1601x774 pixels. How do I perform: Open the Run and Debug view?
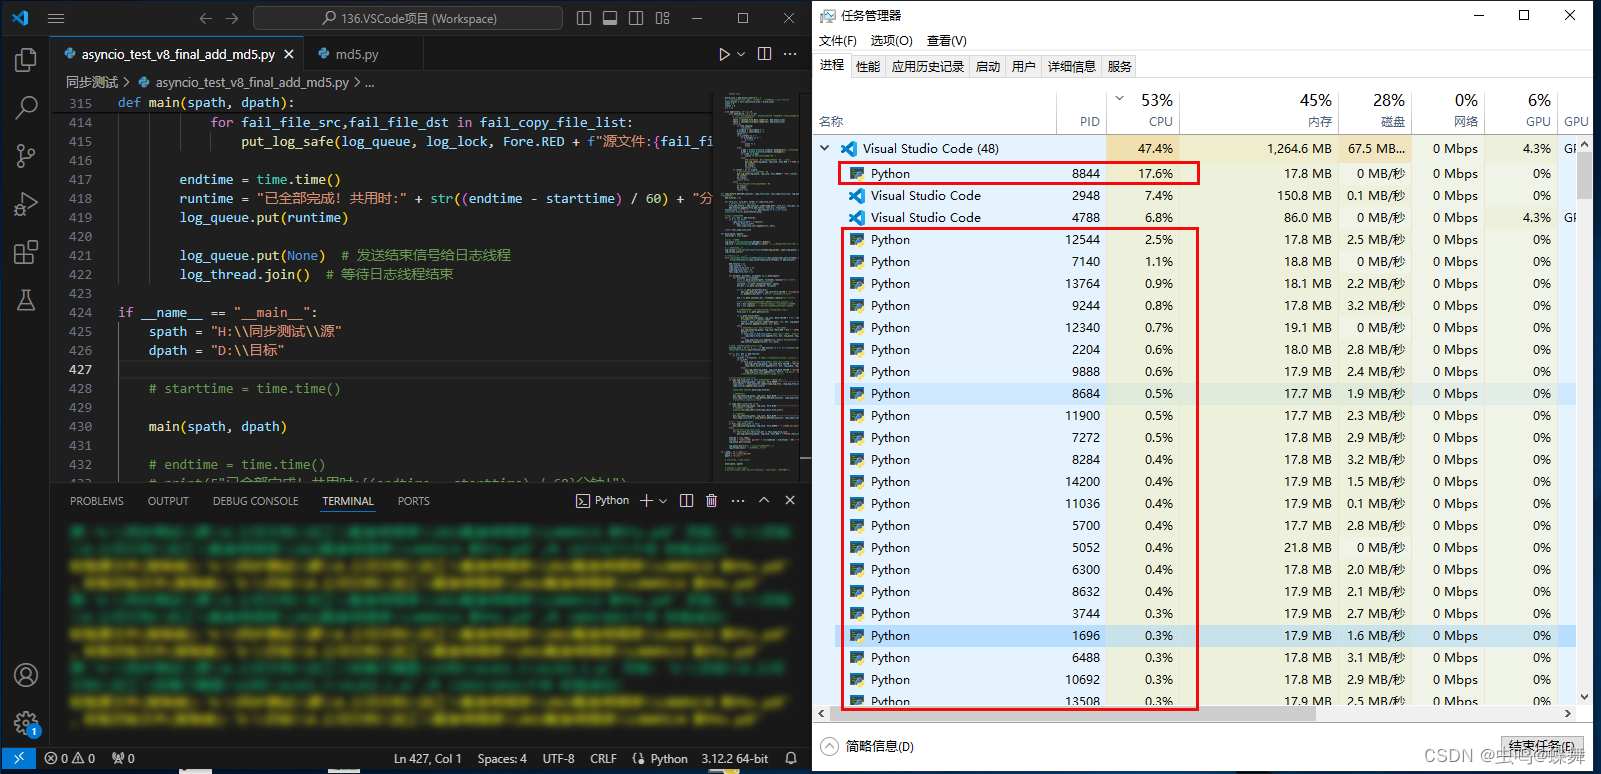[x=26, y=204]
